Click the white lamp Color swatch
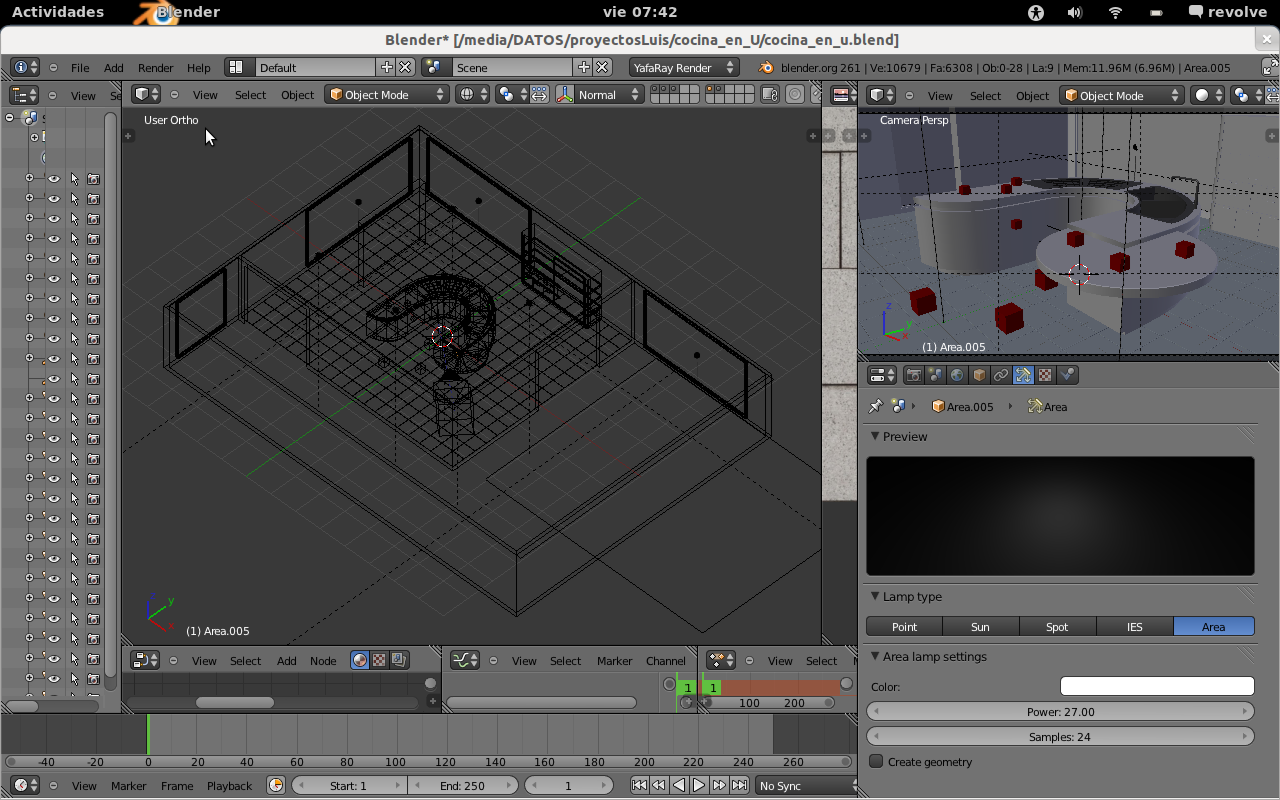1280x800 pixels. point(1157,687)
